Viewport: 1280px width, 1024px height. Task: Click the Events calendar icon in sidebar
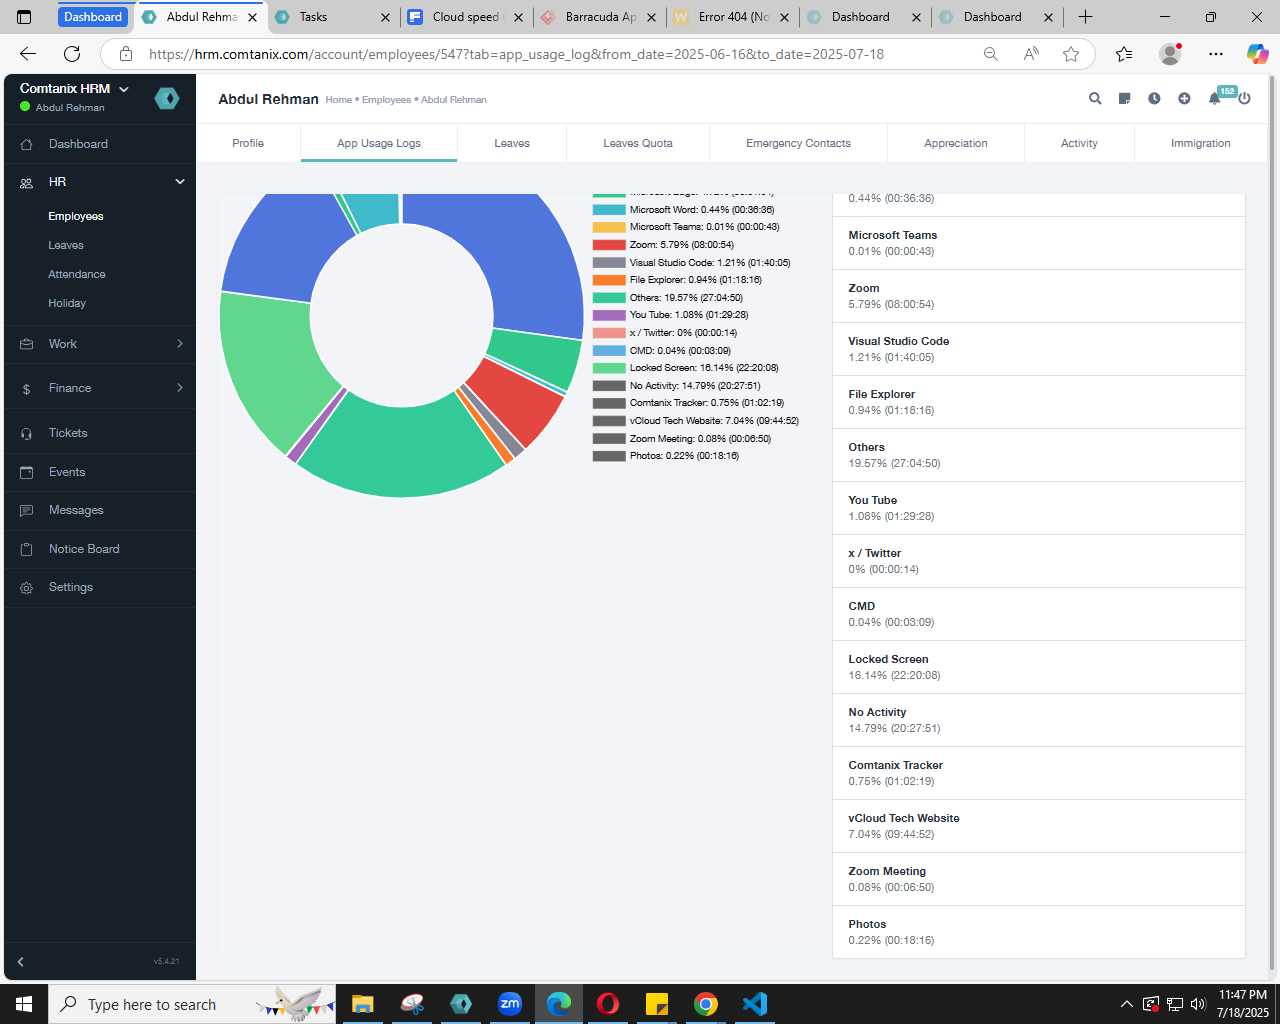(27, 472)
